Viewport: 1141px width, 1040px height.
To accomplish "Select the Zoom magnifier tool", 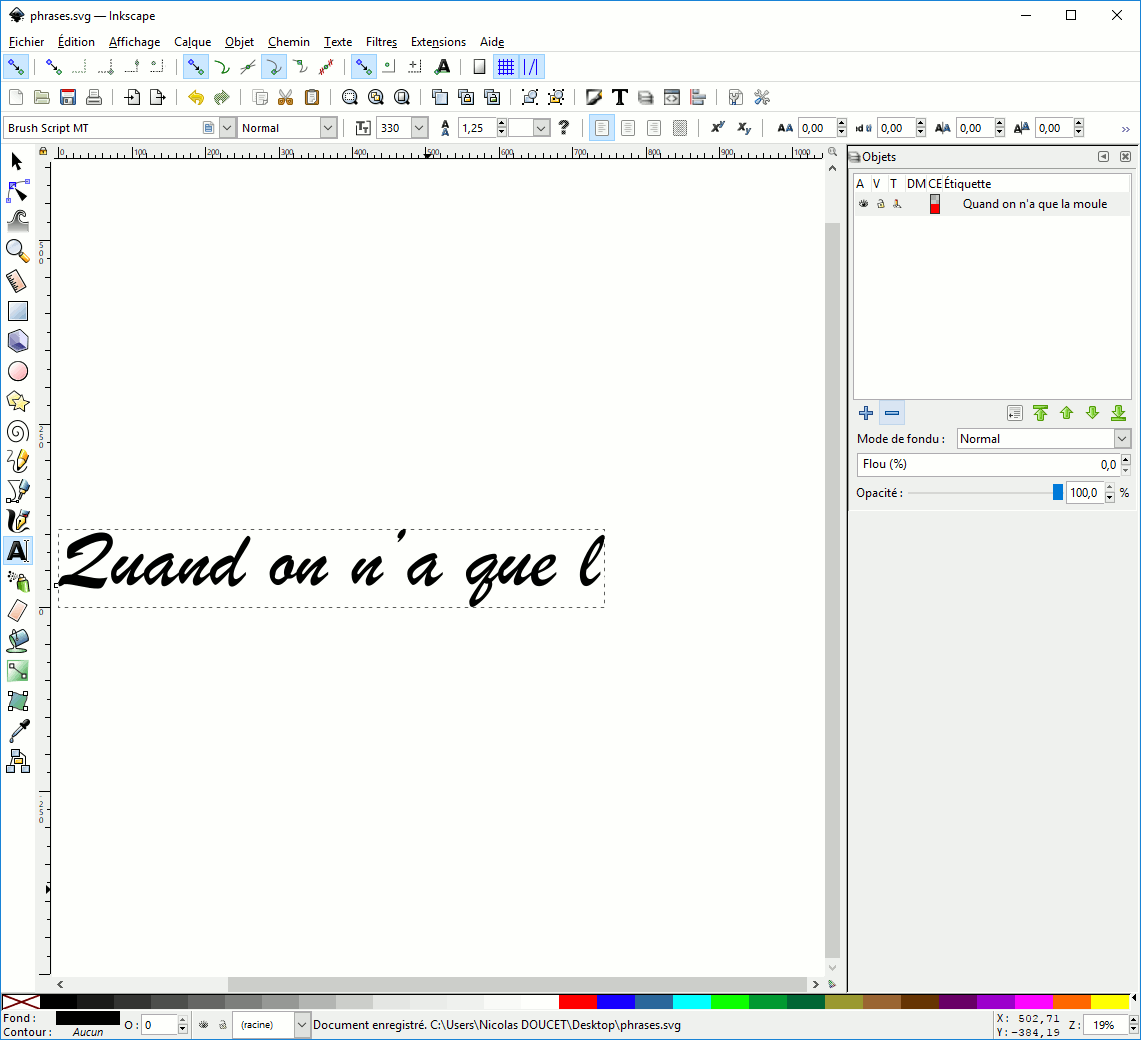I will pos(17,251).
